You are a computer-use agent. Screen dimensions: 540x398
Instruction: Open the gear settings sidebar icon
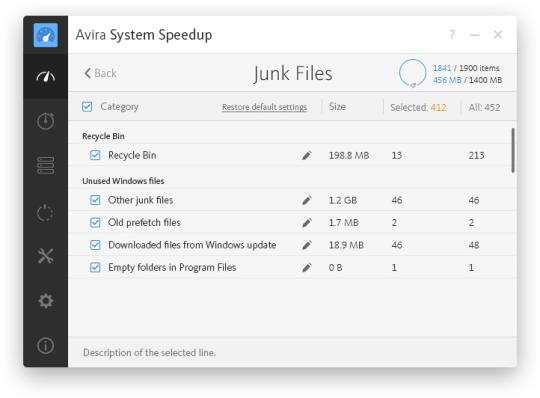pos(45,301)
